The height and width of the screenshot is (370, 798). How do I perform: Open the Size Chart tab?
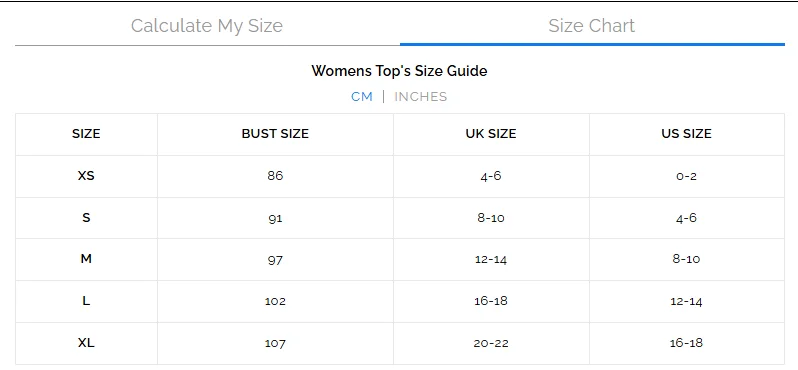591,25
